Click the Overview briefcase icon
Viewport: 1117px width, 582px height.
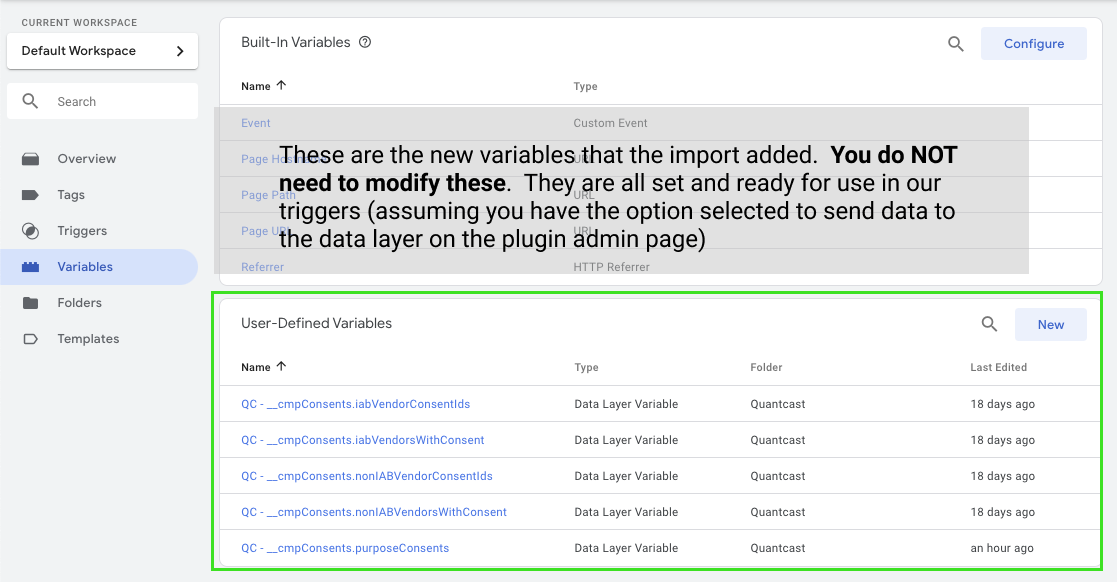[x=31, y=158]
